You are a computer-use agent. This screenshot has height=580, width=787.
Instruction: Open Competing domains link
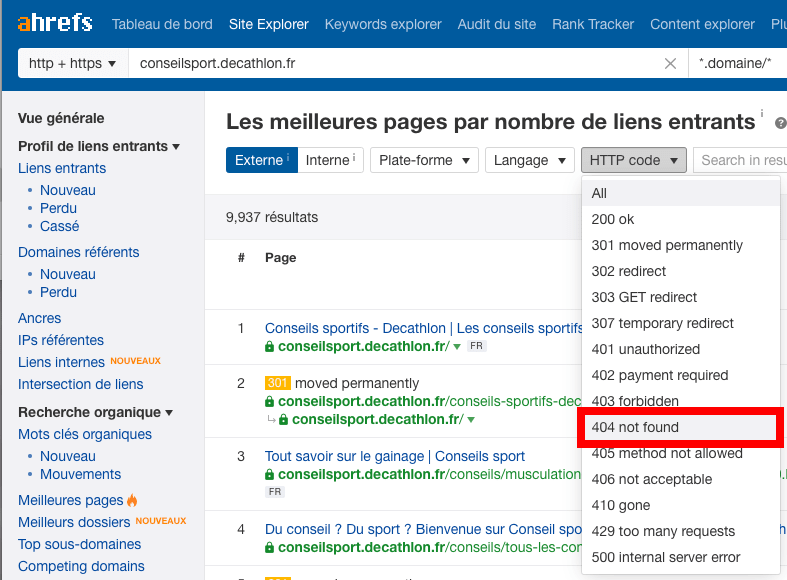pos(81,566)
